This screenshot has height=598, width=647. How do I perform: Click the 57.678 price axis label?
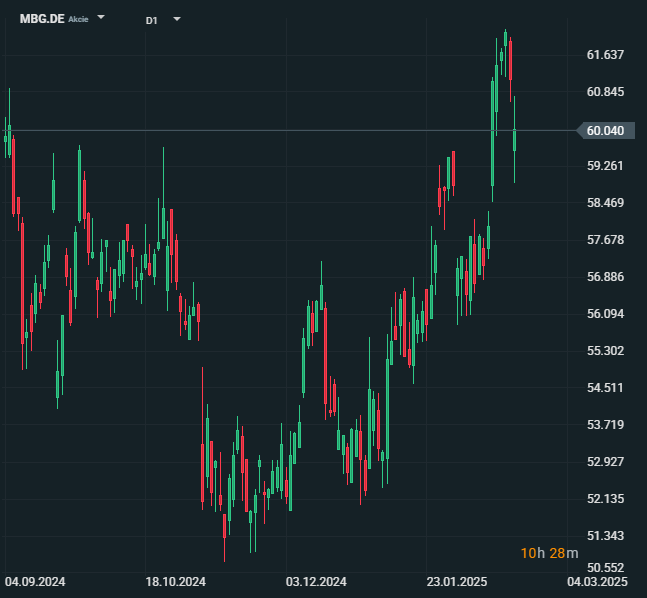(605, 240)
